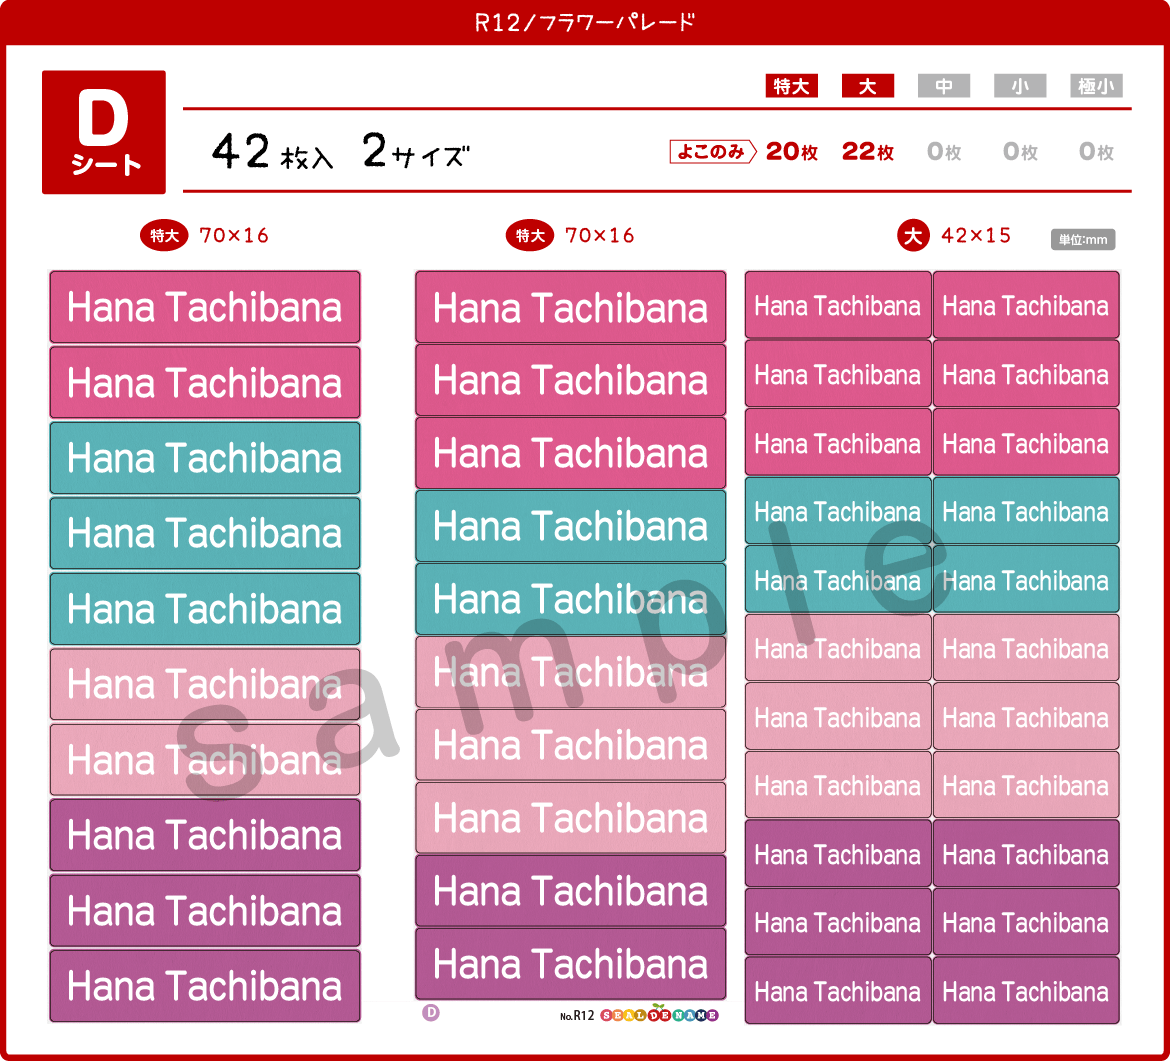The image size is (1170, 1061).
Task: Click the 22枚 count under 大
Action: 868,151
